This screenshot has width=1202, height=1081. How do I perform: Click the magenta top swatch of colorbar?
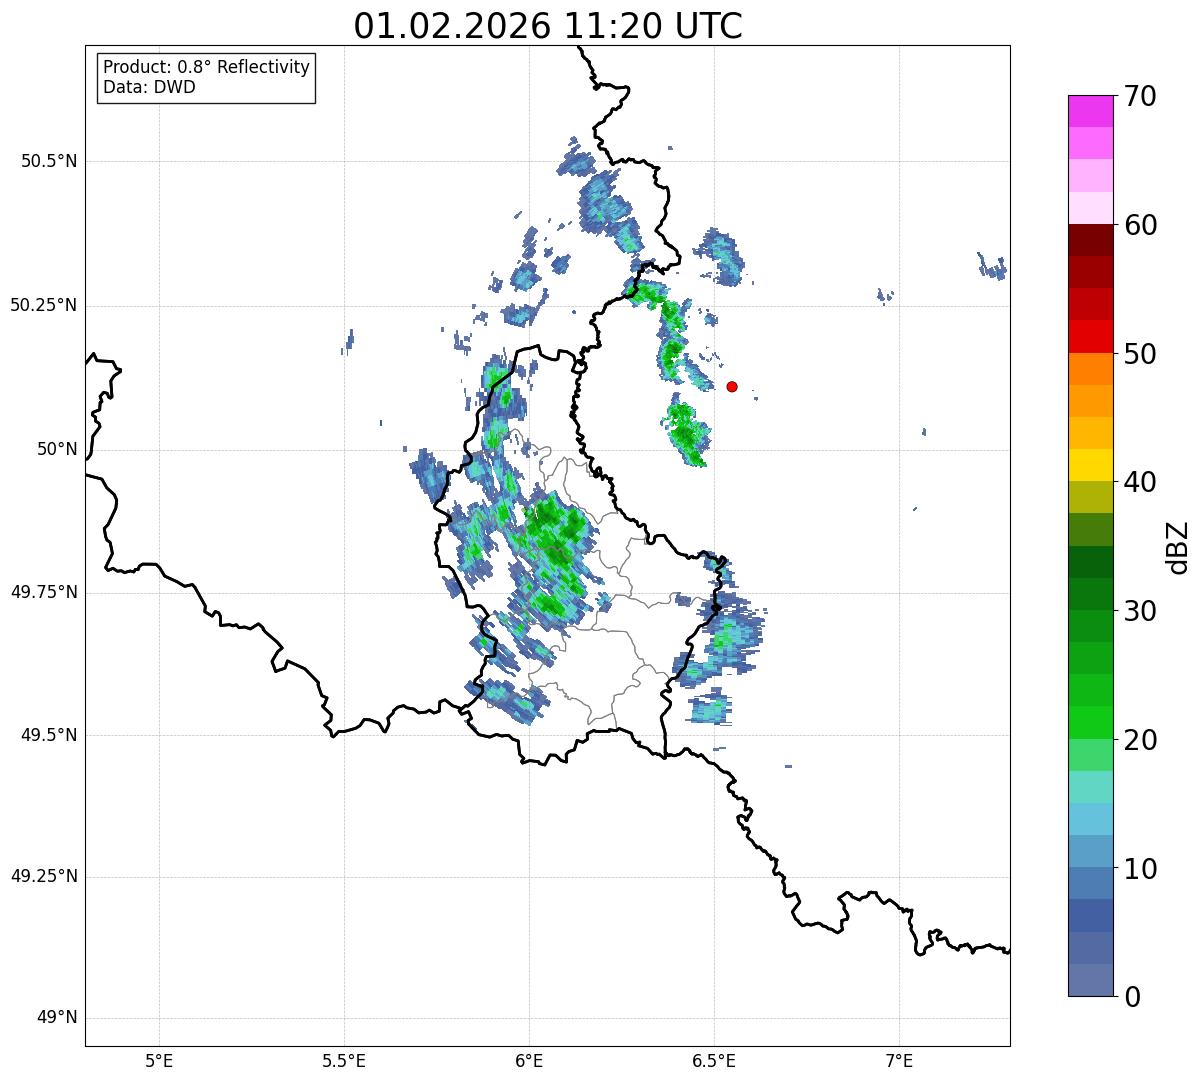click(1090, 111)
